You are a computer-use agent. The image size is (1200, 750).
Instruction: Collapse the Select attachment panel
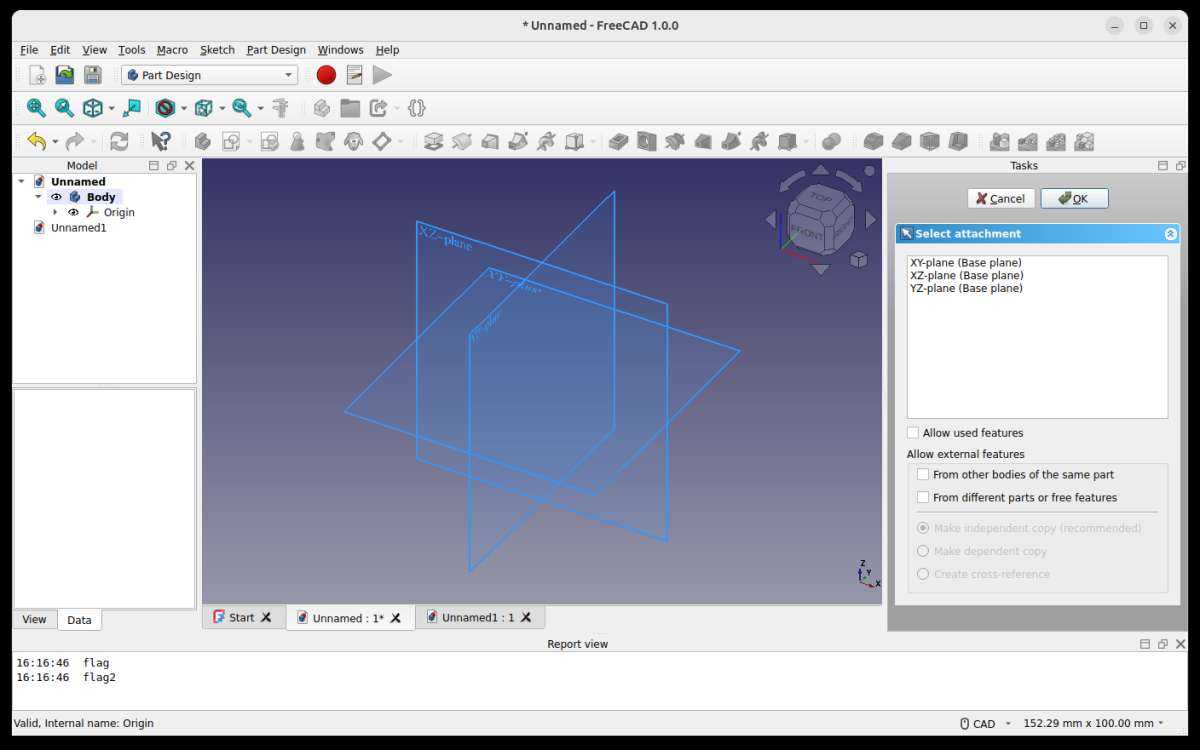(1171, 234)
